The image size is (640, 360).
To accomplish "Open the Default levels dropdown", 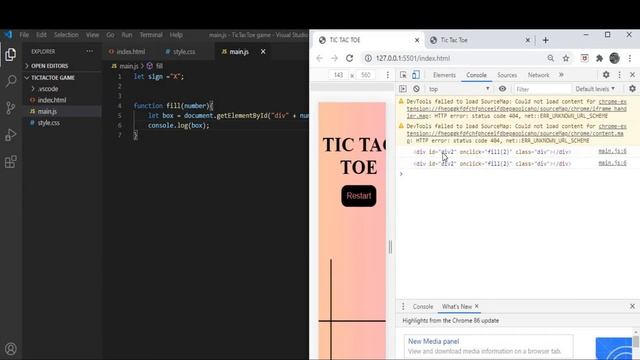I will click(595, 89).
